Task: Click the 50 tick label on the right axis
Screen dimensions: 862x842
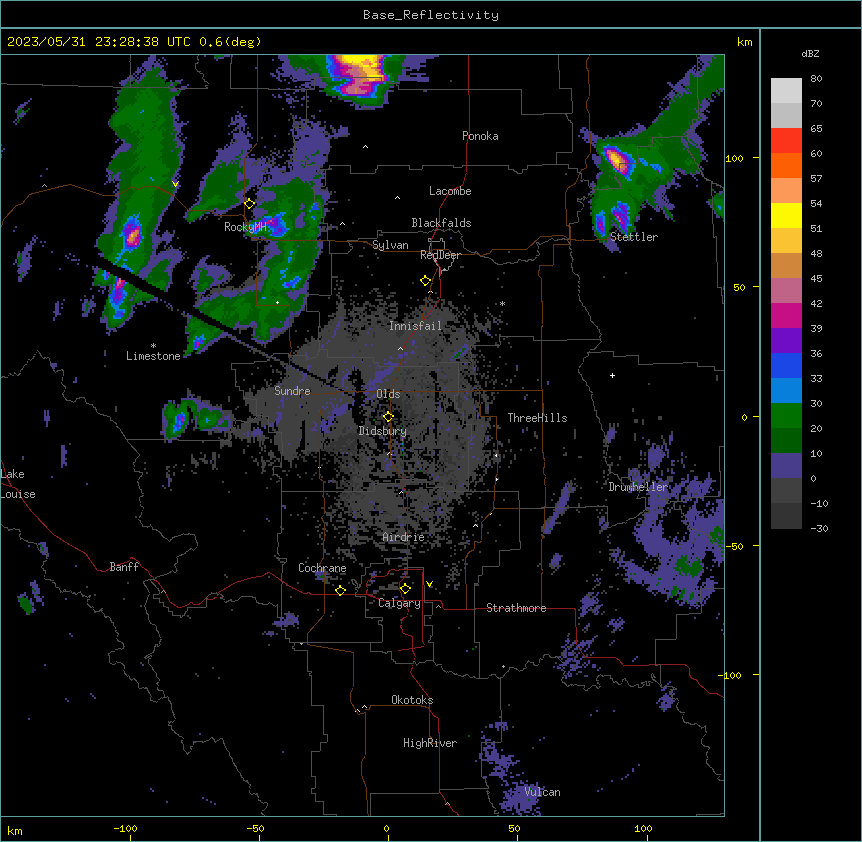Action: 739,287
